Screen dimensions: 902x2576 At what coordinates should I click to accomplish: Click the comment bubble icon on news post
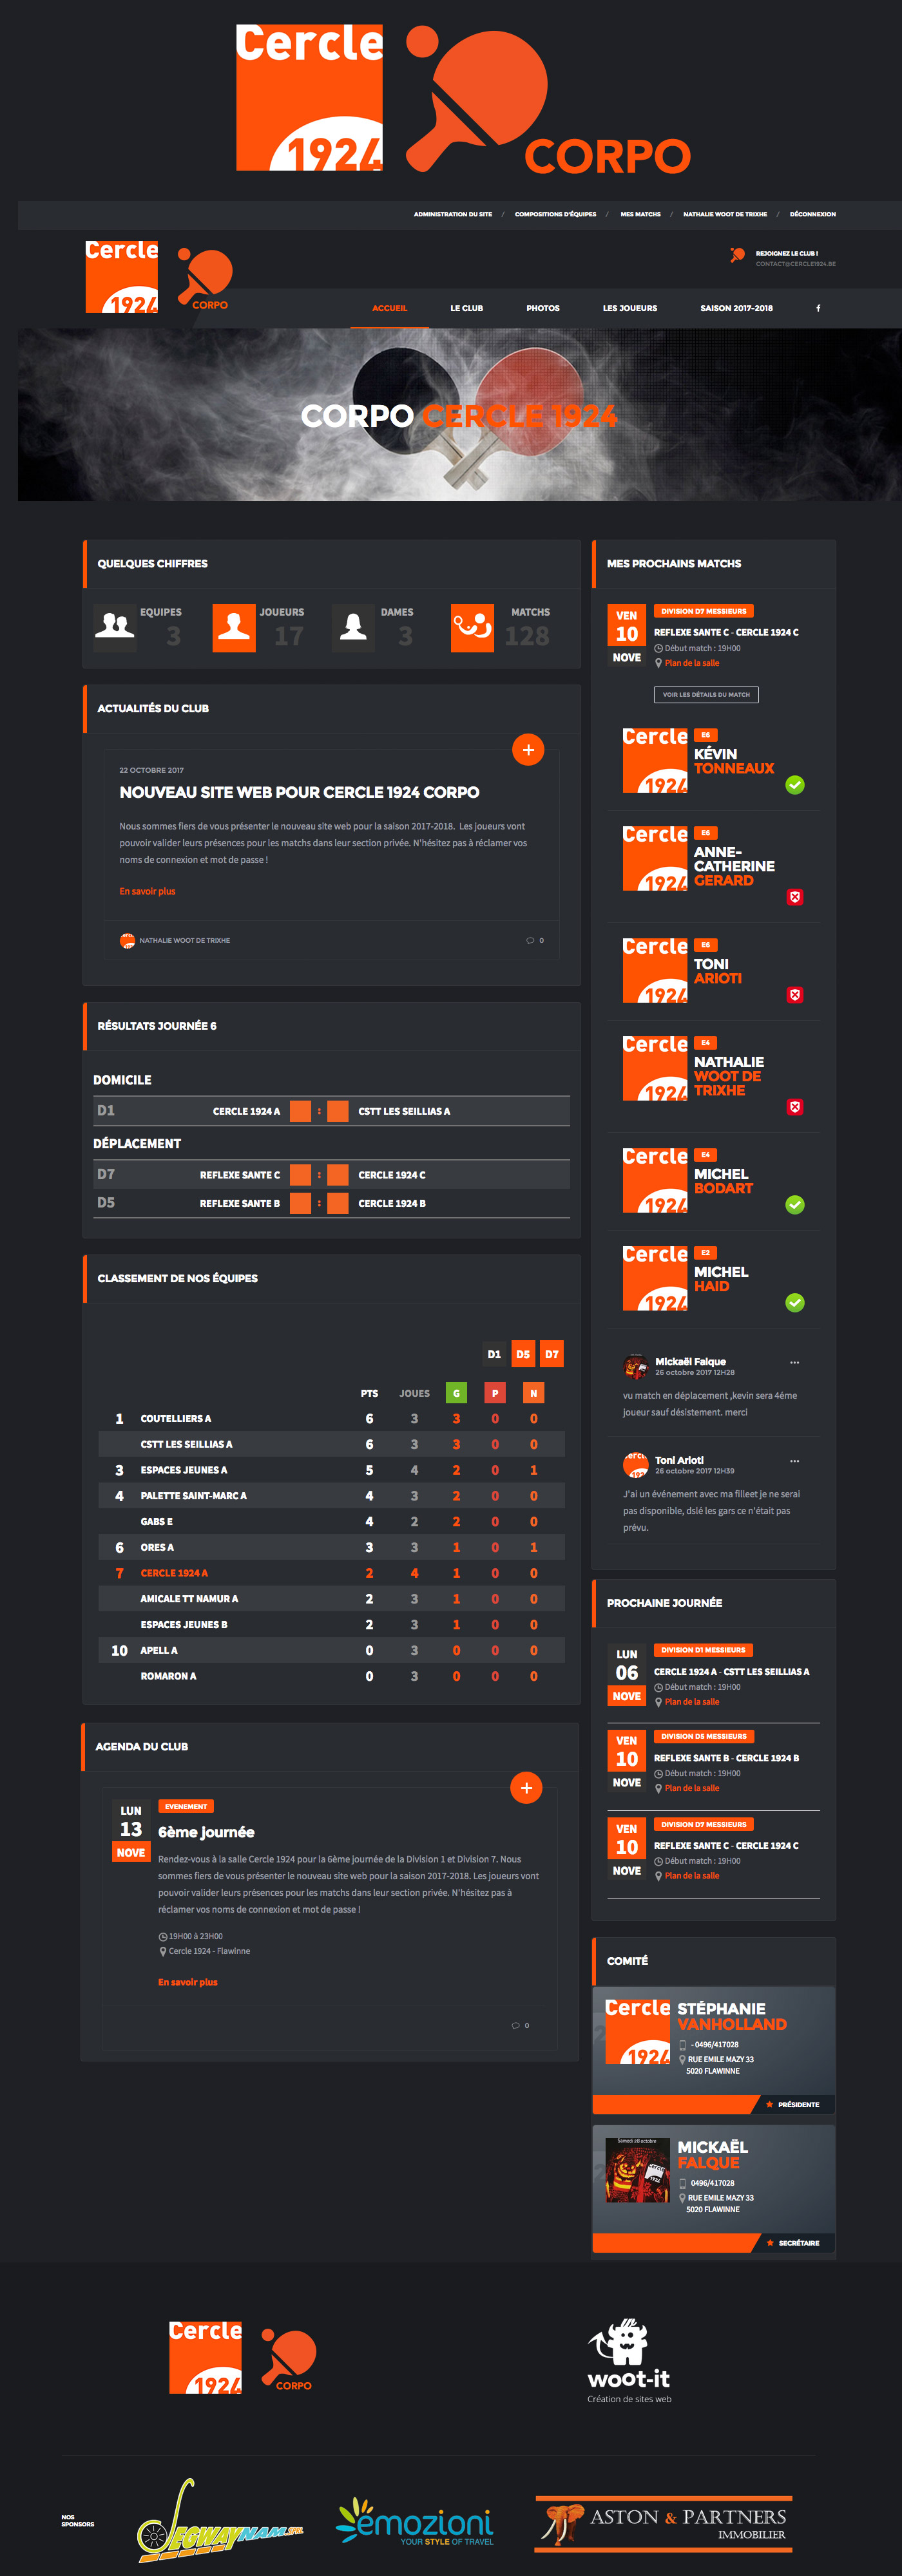[x=530, y=940]
